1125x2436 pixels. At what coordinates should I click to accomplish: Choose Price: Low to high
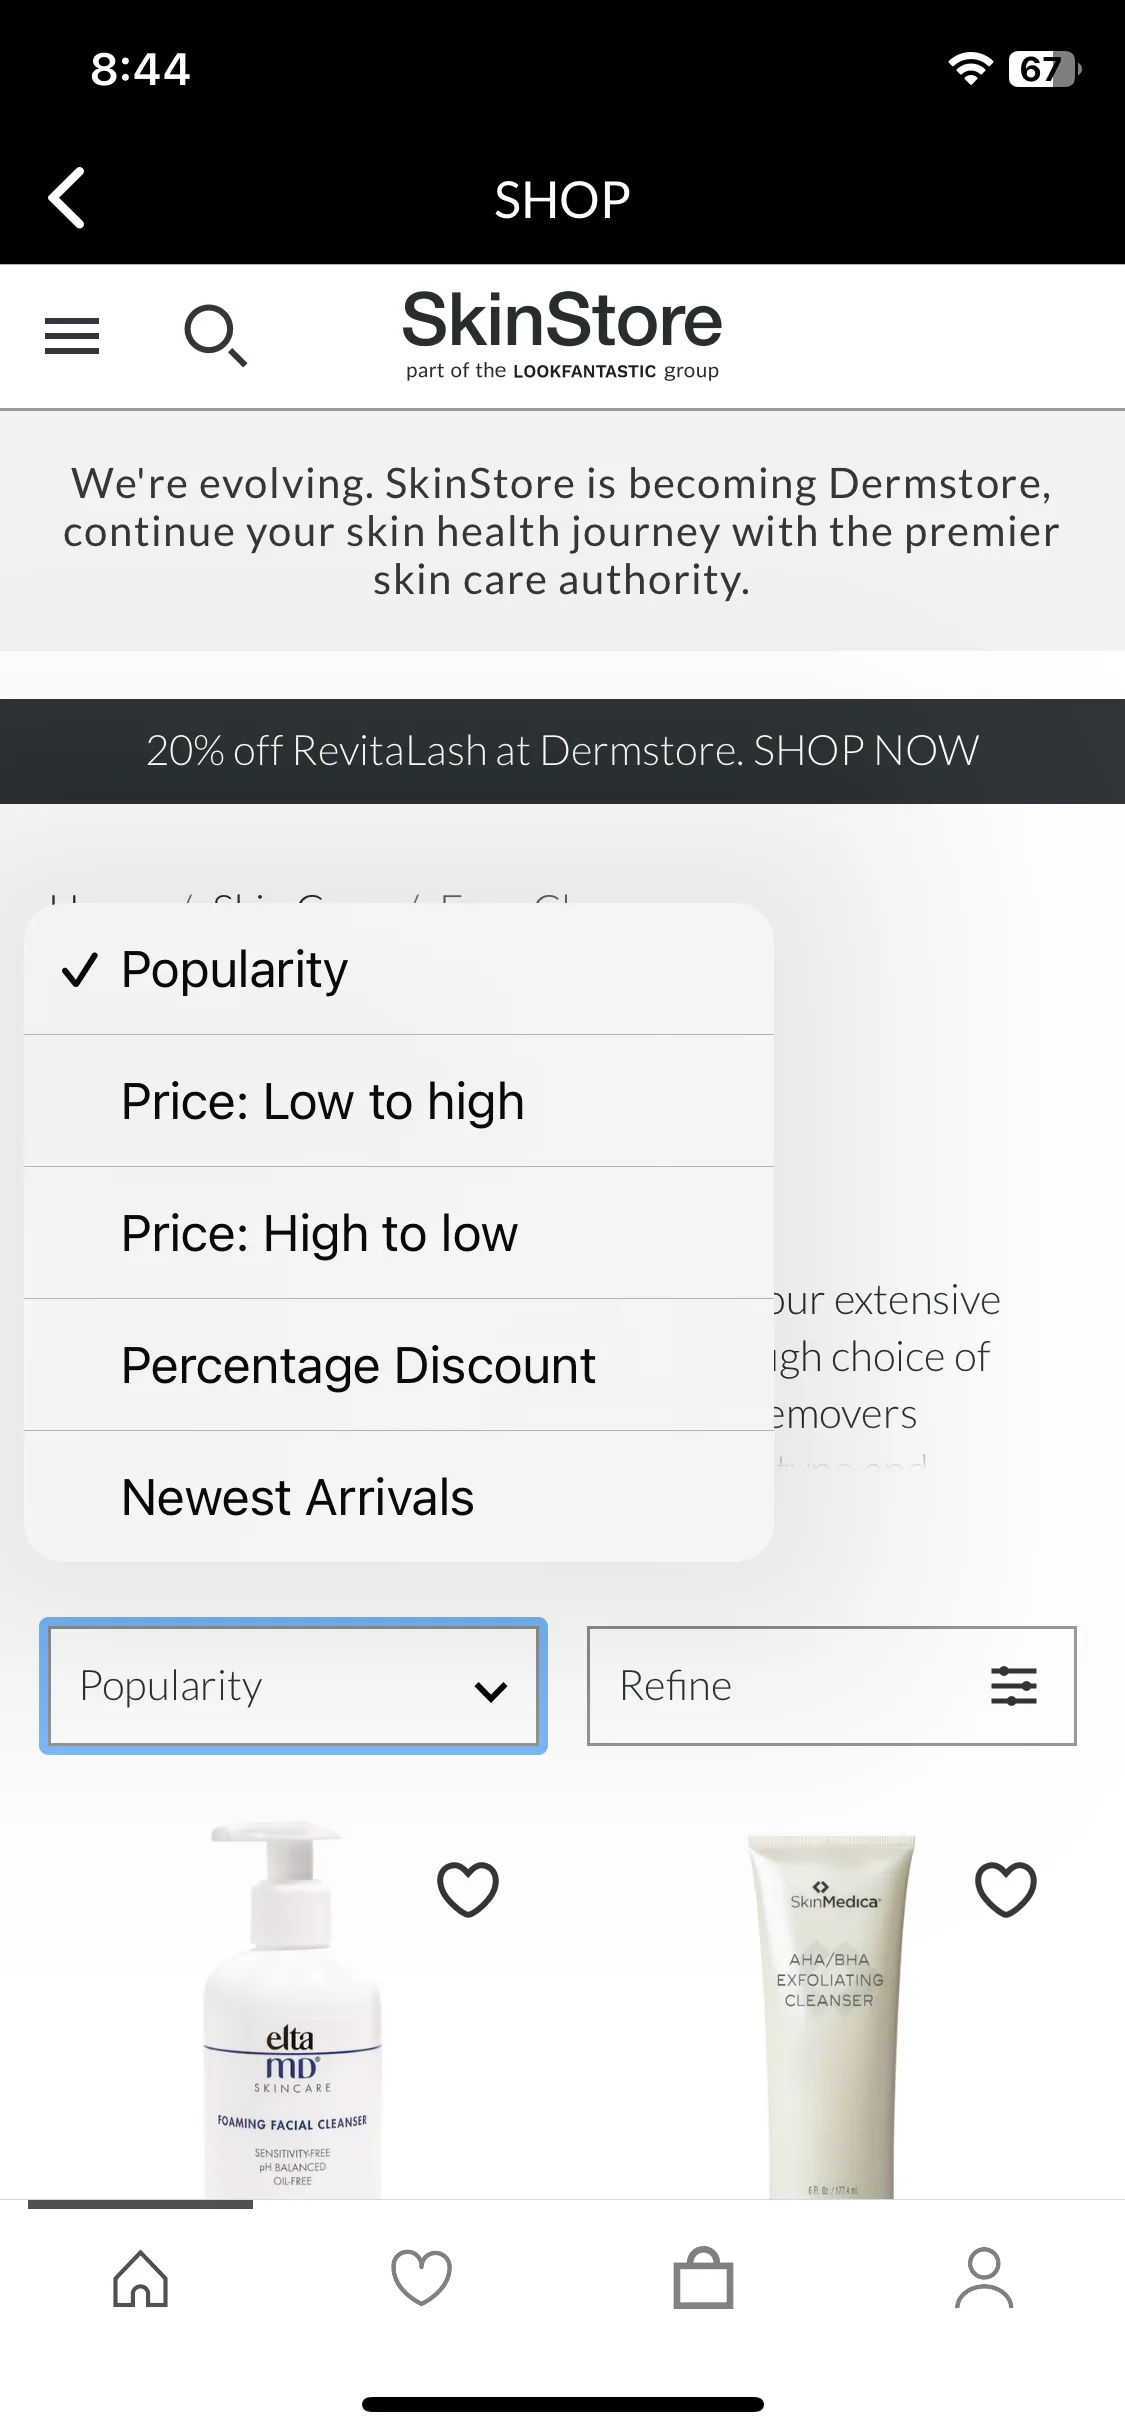tap(399, 1101)
